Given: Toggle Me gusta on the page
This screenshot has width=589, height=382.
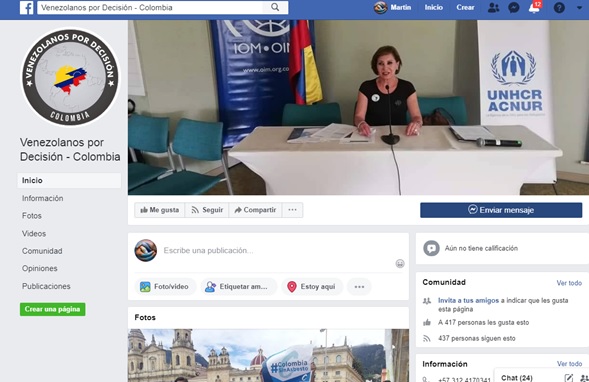Looking at the screenshot, I should 160,210.
